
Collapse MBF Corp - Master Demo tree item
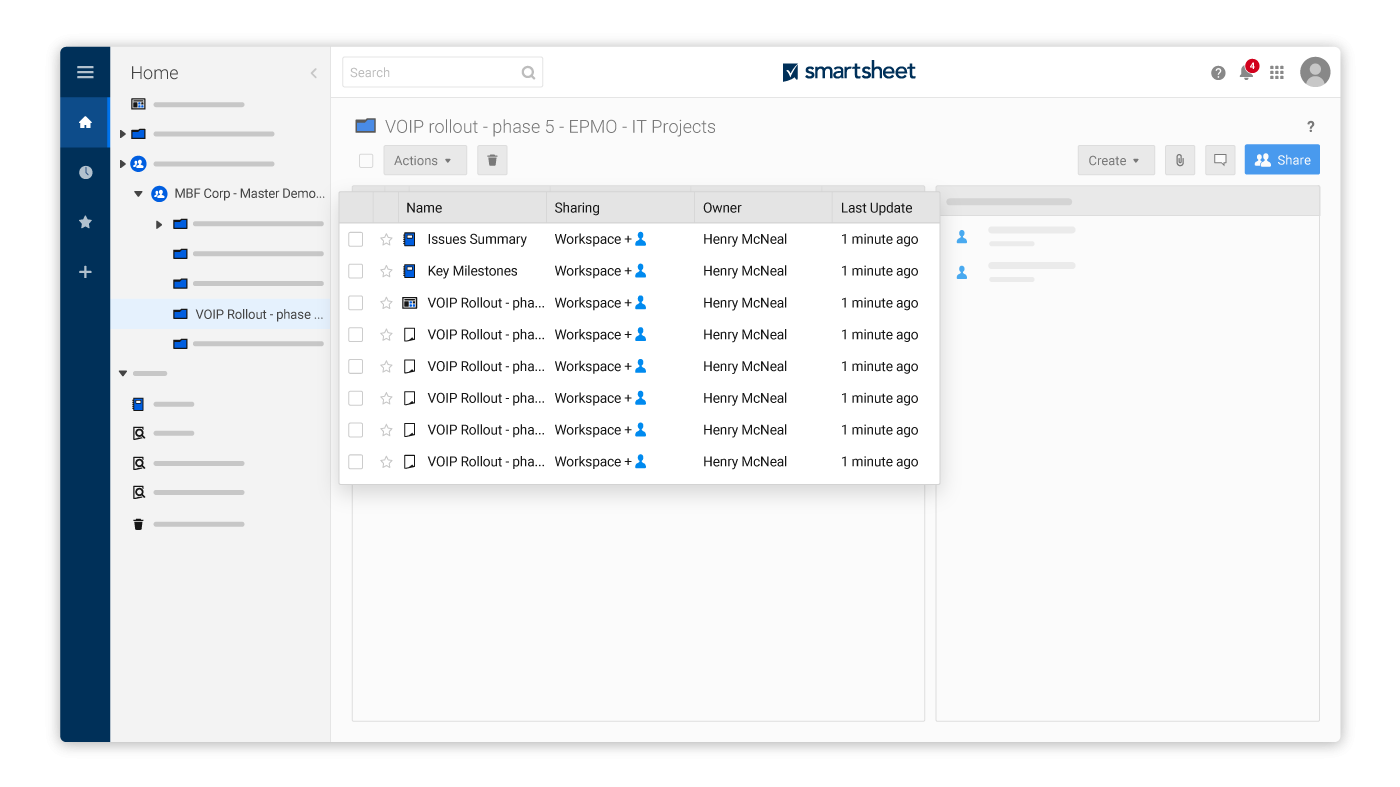coord(139,193)
